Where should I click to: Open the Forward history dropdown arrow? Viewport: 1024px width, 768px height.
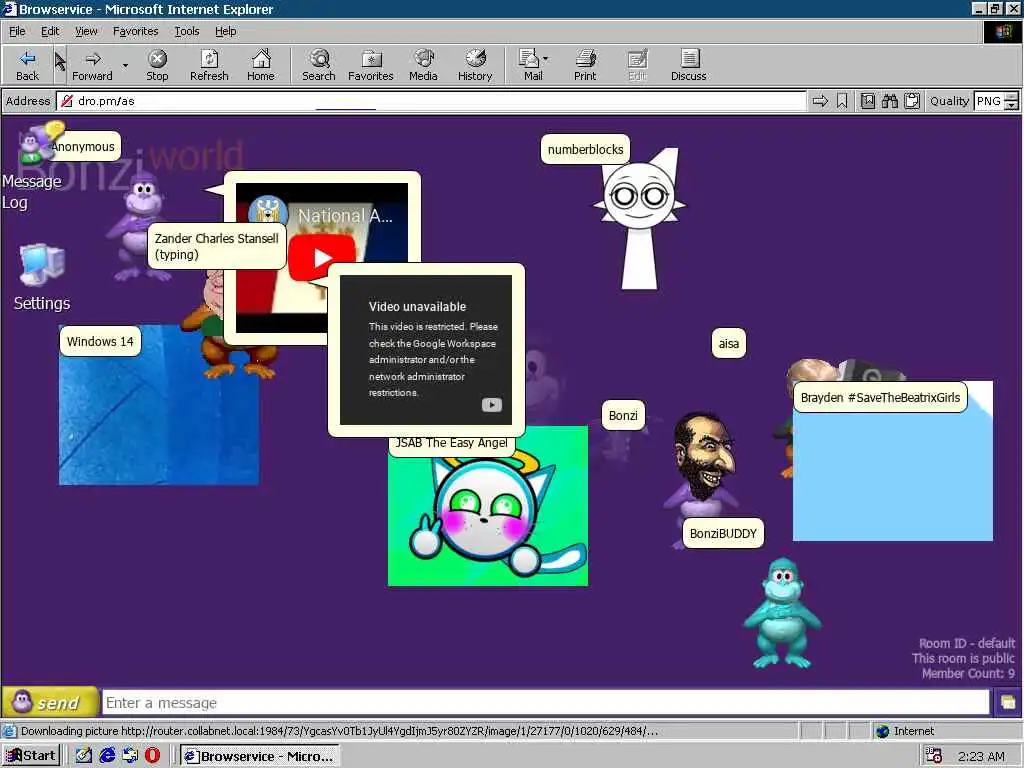125,65
